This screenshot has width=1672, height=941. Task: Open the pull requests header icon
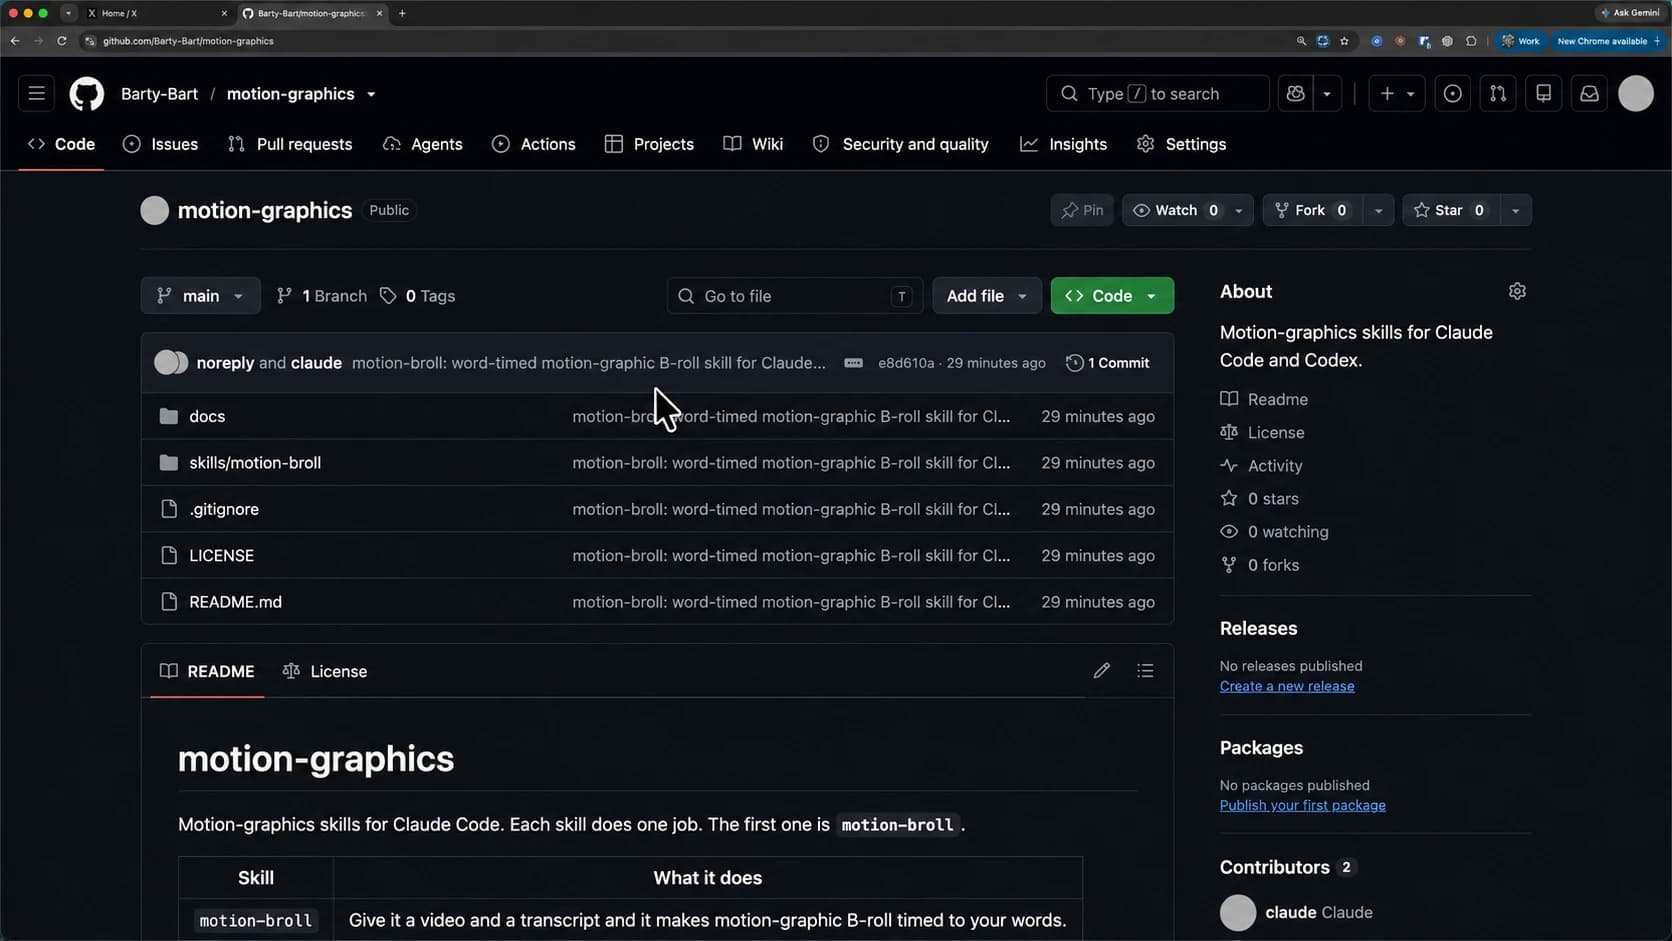click(x=1498, y=94)
